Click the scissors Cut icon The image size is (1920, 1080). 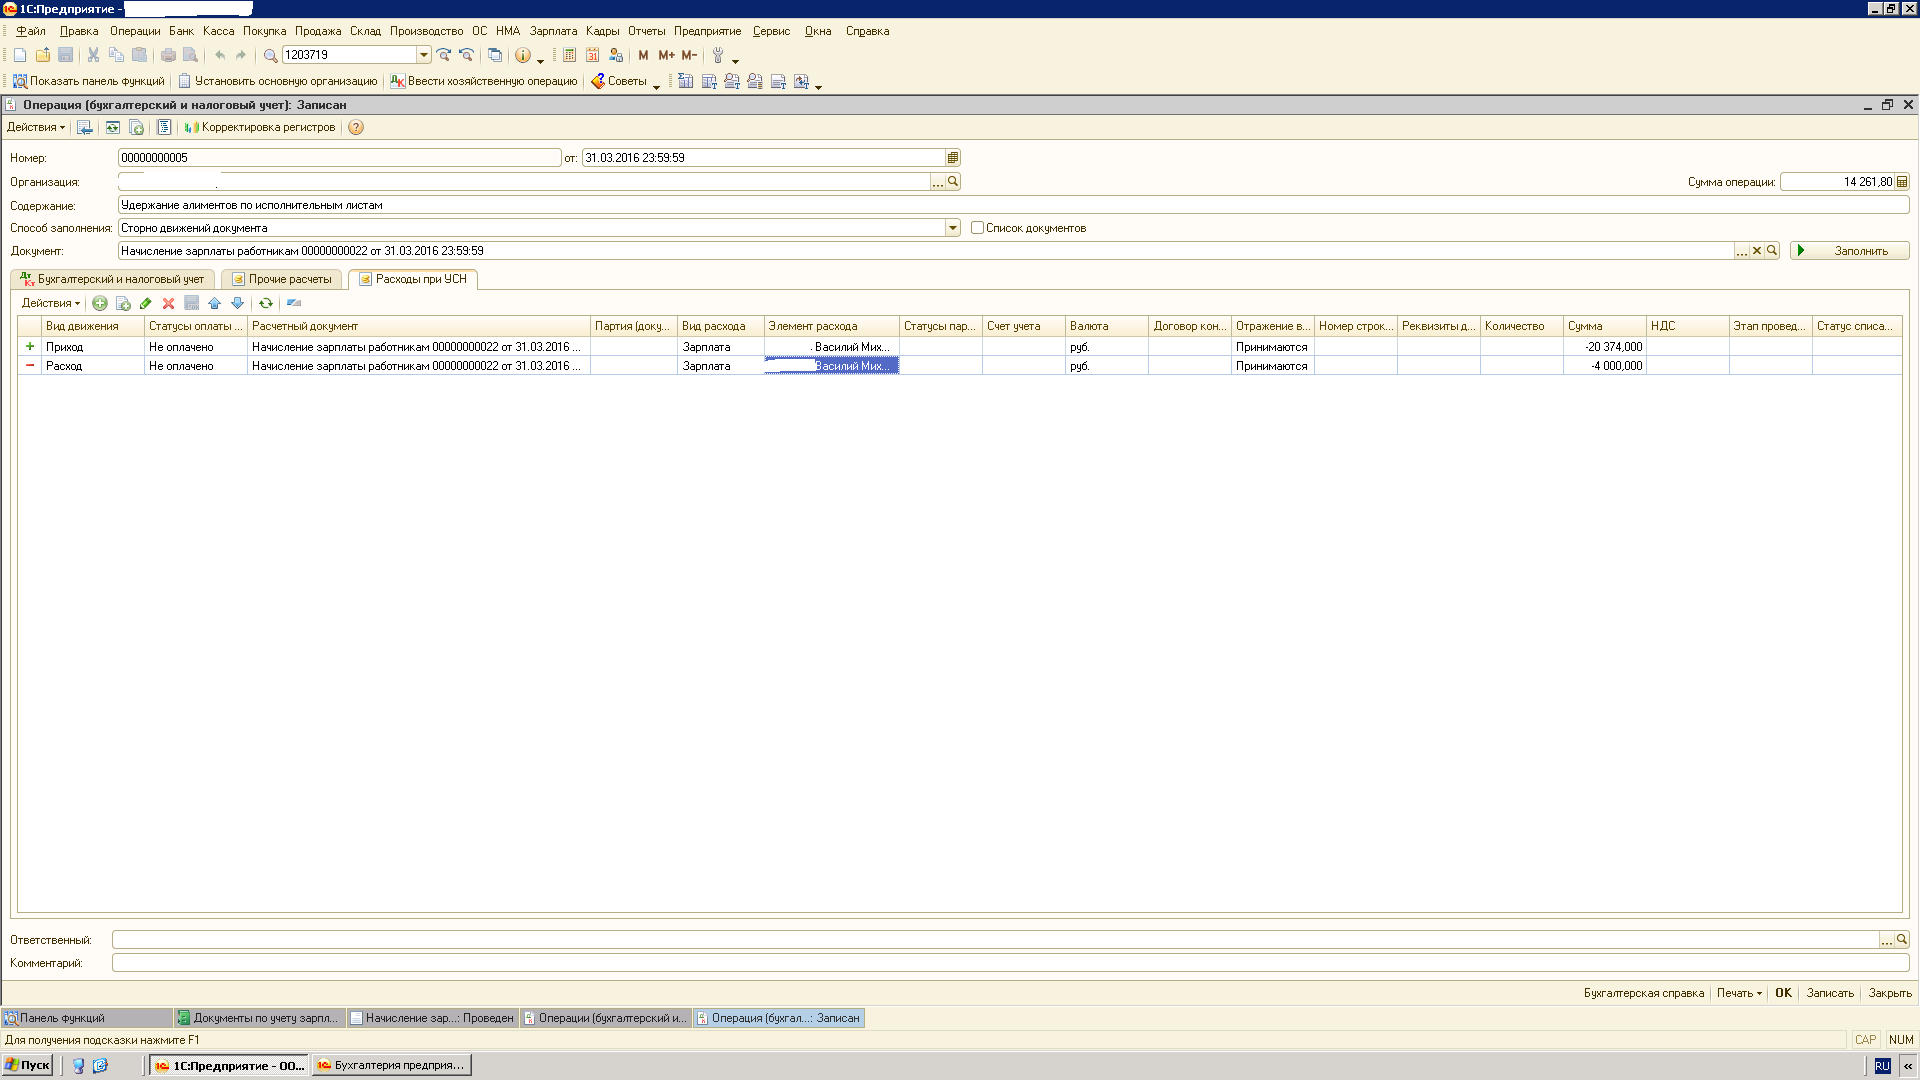[x=93, y=55]
